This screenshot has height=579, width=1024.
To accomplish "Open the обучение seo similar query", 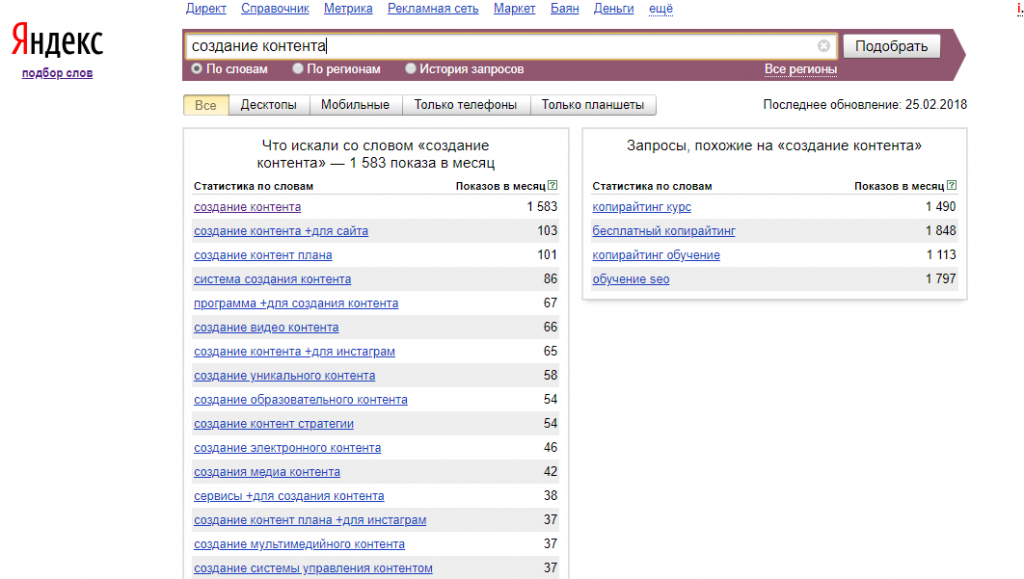I will (x=631, y=279).
